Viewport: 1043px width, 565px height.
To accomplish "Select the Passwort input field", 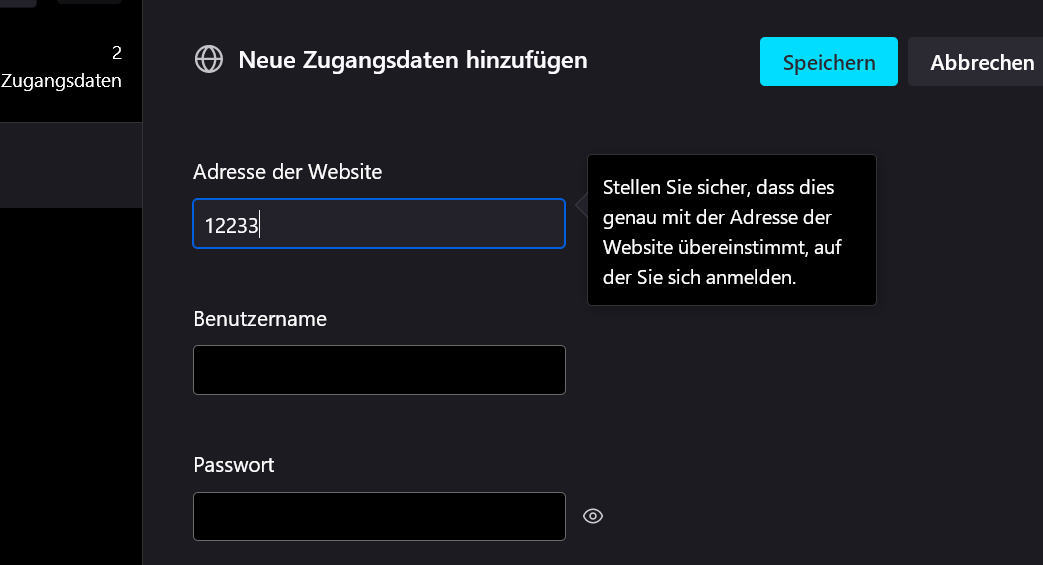I will tap(378, 516).
